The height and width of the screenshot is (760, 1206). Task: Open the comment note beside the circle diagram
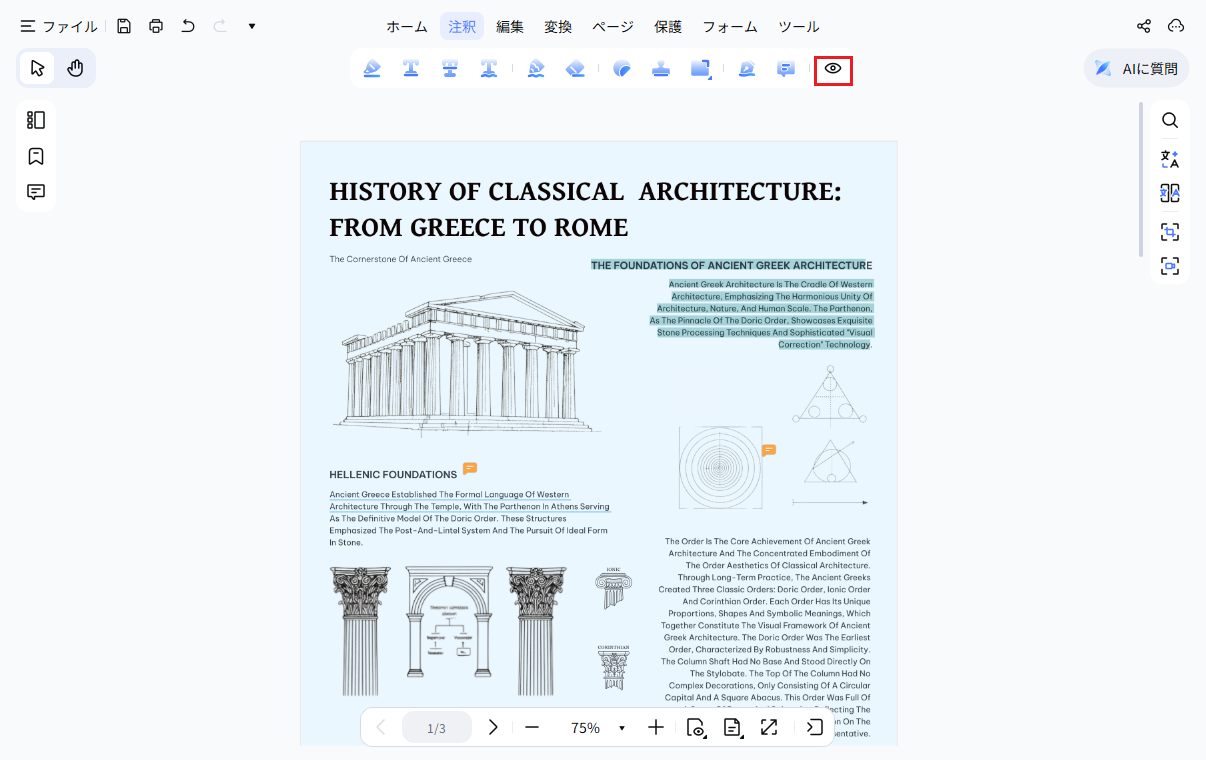(768, 450)
